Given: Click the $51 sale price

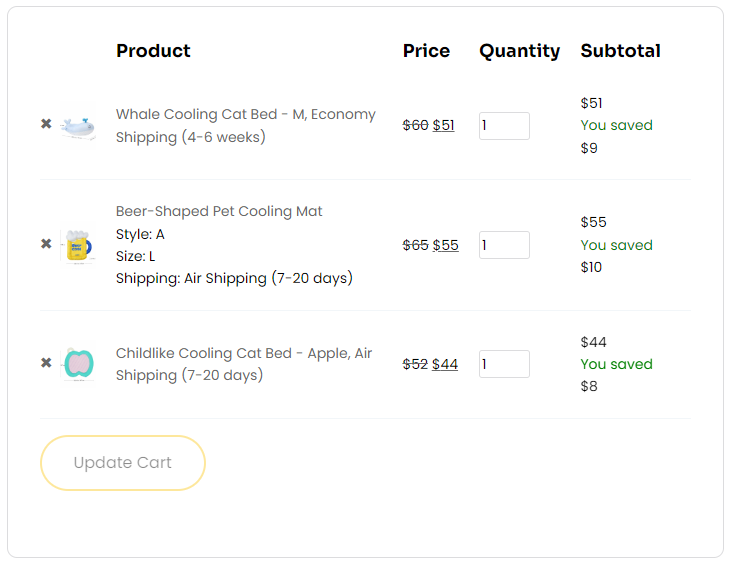Looking at the screenshot, I should pyautogui.click(x=443, y=125).
